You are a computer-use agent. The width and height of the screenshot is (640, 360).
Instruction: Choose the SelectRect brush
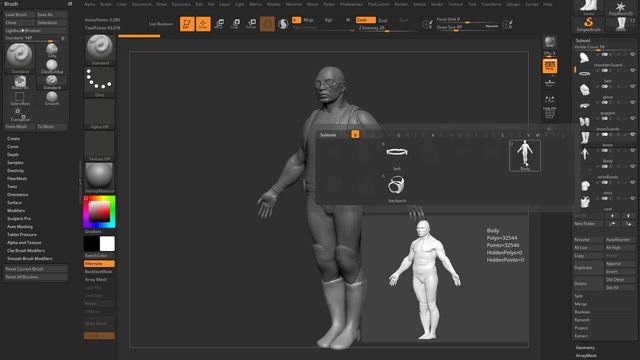point(20,98)
